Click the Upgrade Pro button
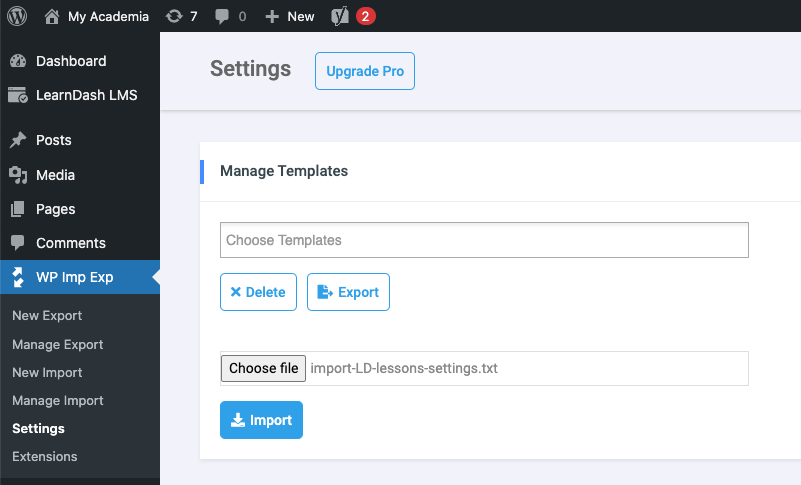801x485 pixels. tap(365, 71)
